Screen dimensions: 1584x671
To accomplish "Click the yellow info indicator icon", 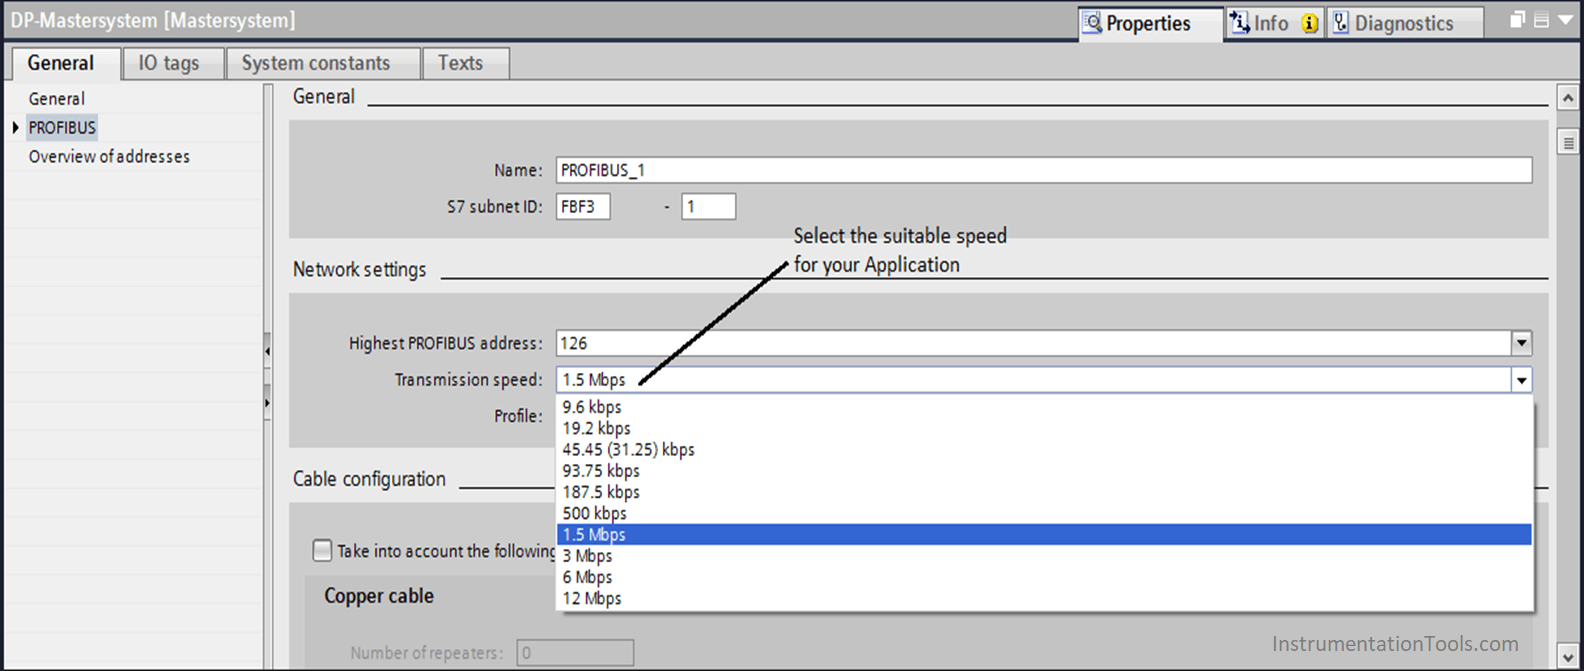I will click(1310, 23).
